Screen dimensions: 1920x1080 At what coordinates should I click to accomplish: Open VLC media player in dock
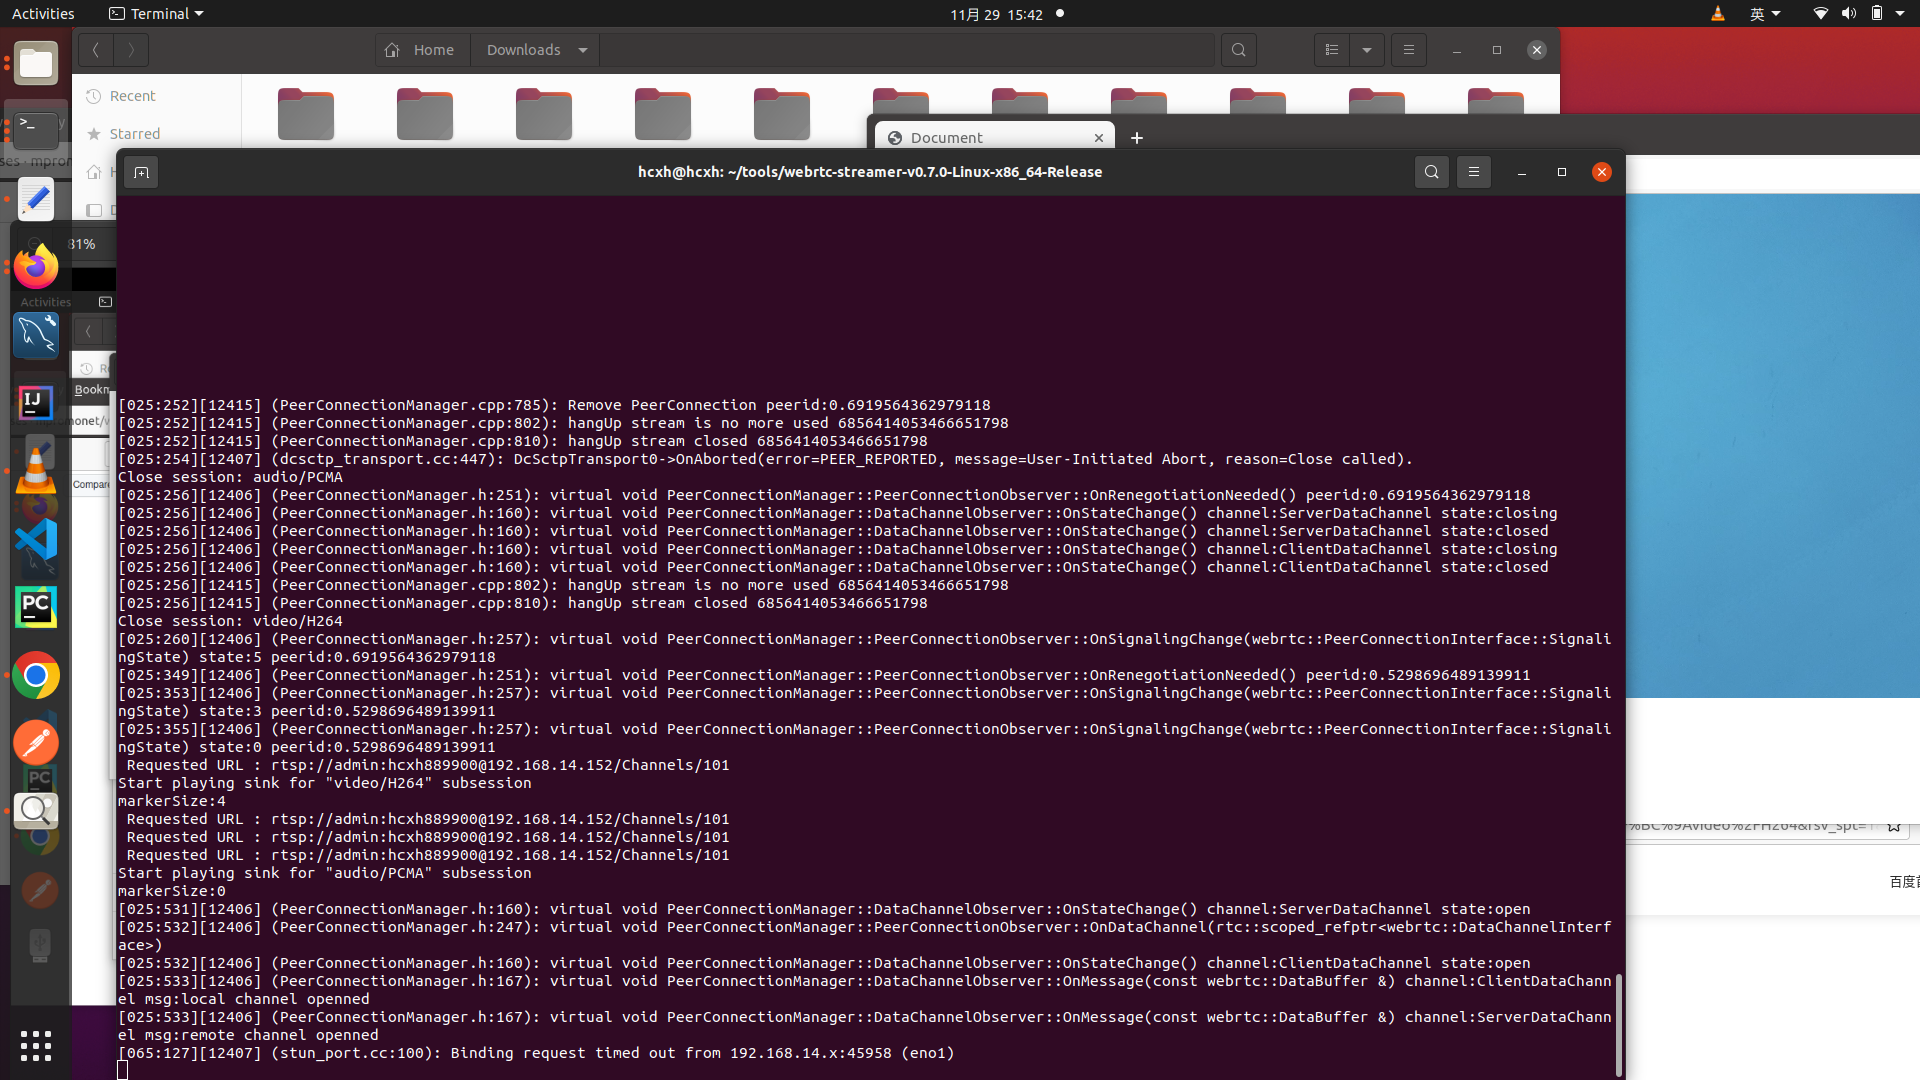[x=36, y=471]
